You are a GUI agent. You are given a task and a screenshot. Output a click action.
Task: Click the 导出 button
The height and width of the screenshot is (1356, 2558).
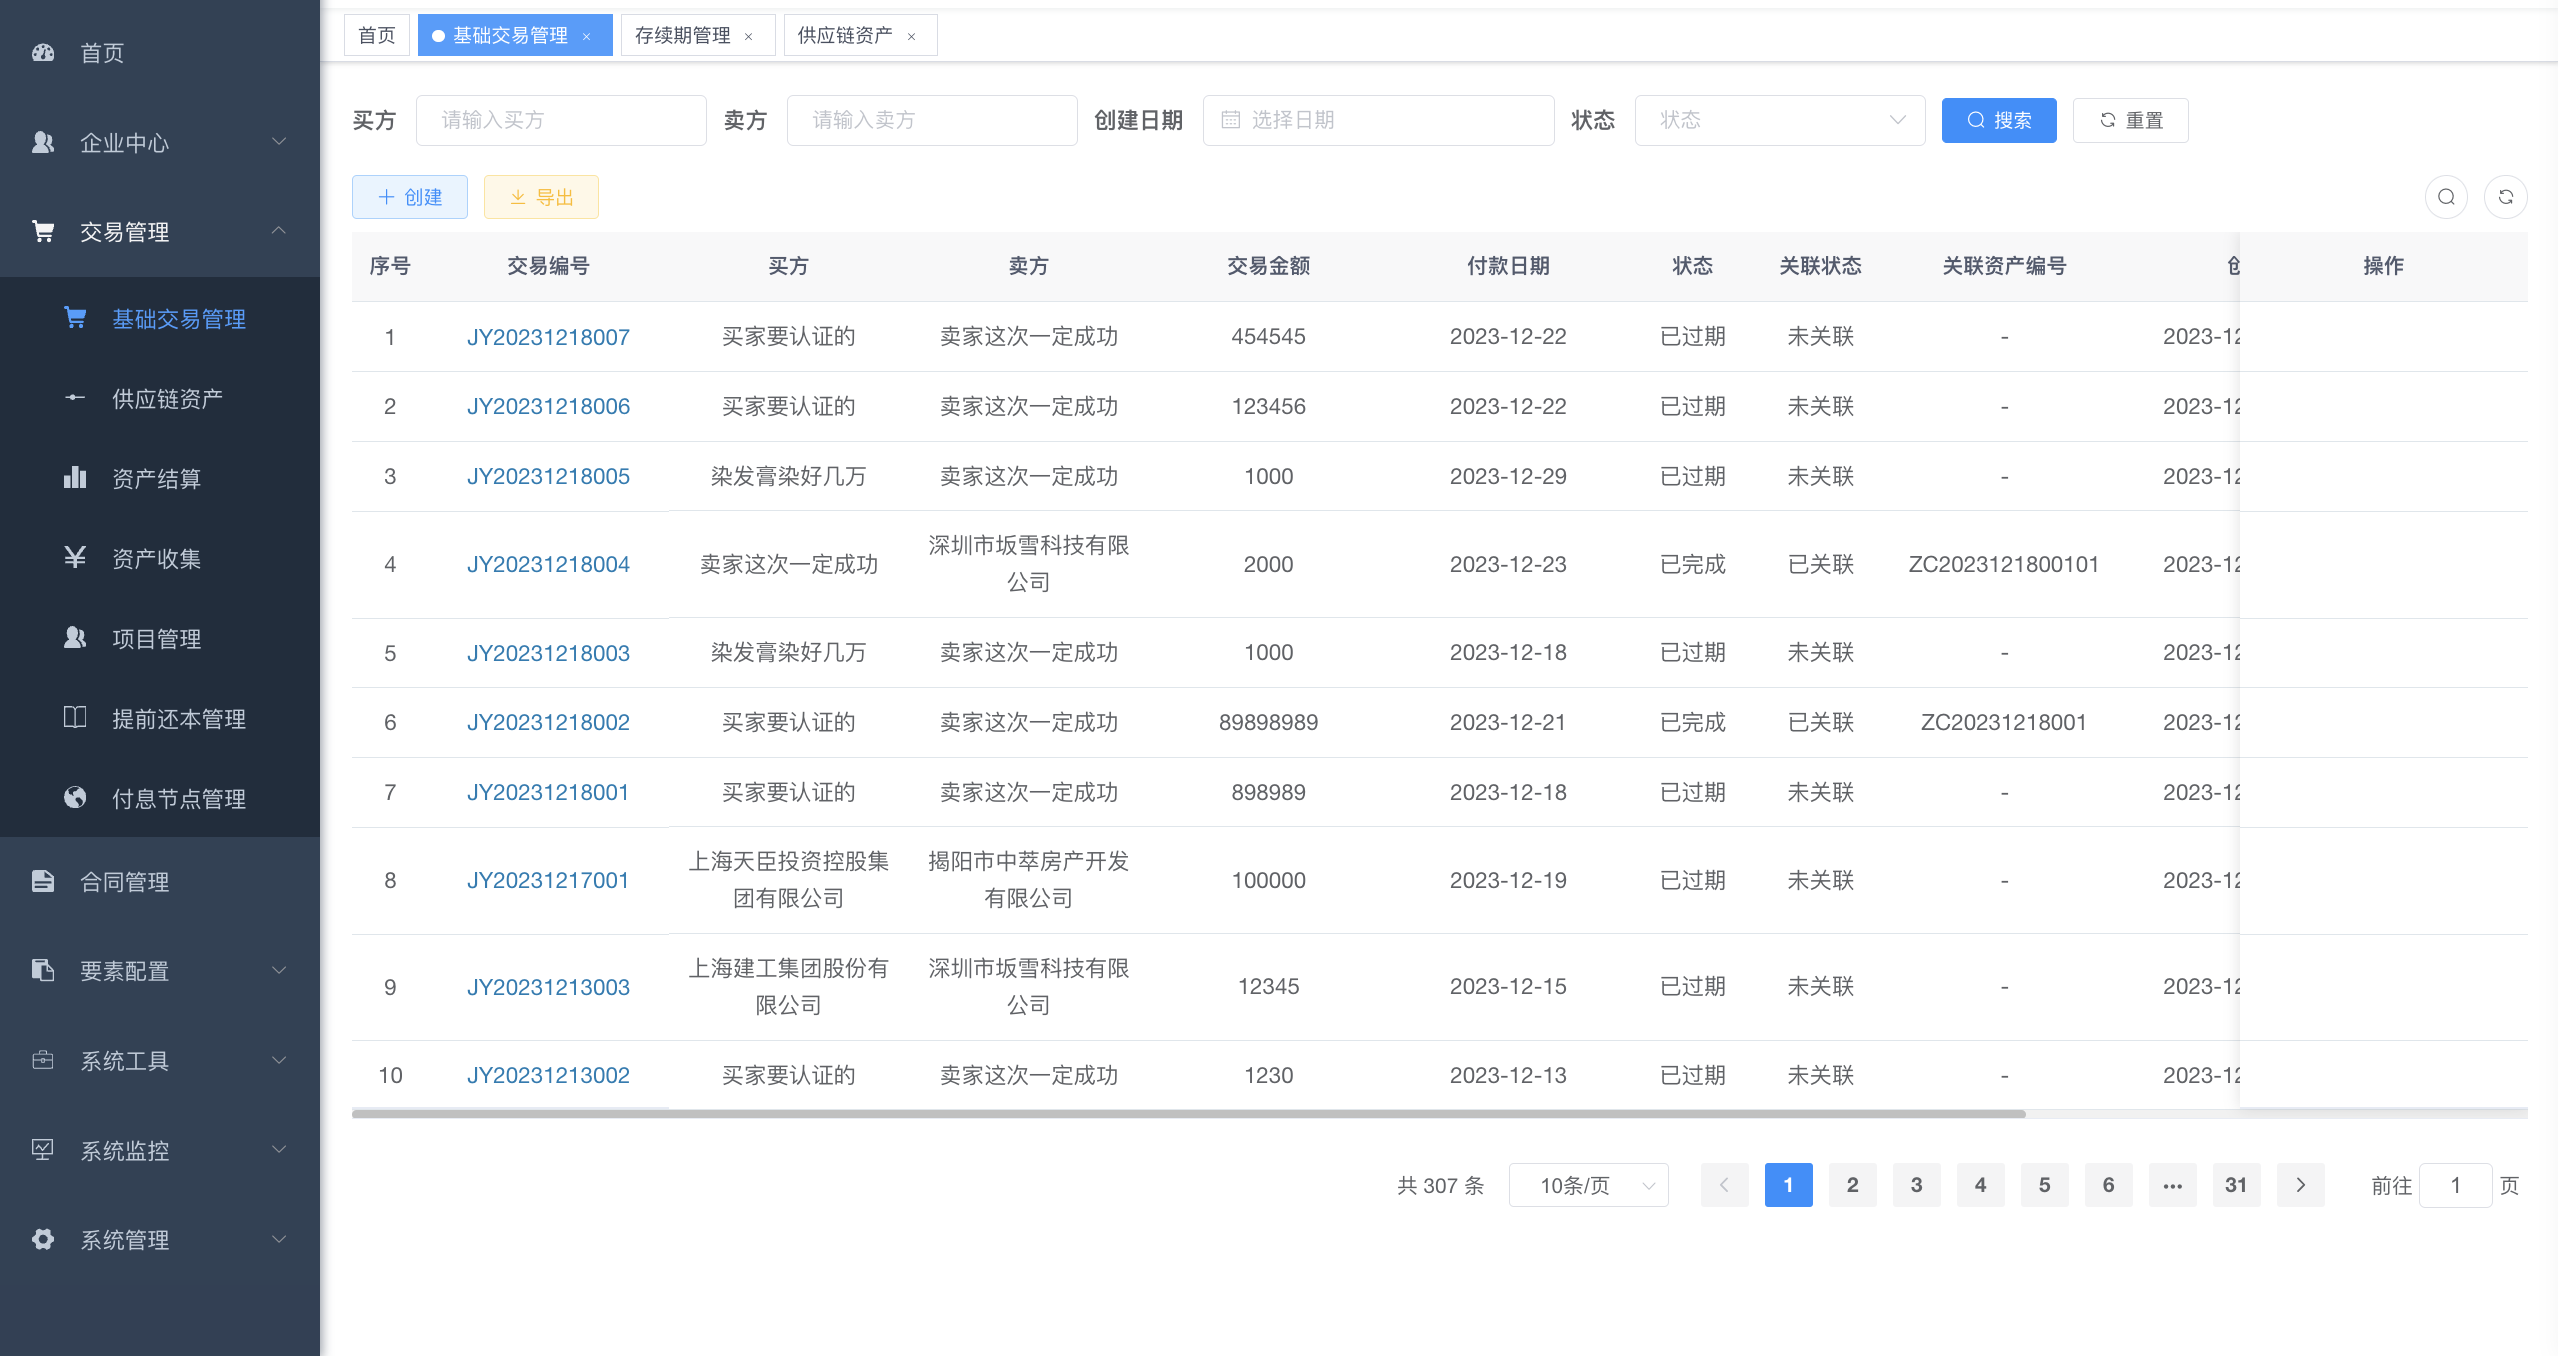click(541, 197)
